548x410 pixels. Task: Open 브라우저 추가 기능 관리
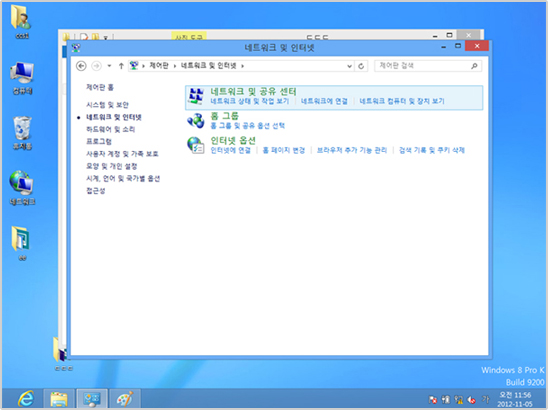point(352,150)
